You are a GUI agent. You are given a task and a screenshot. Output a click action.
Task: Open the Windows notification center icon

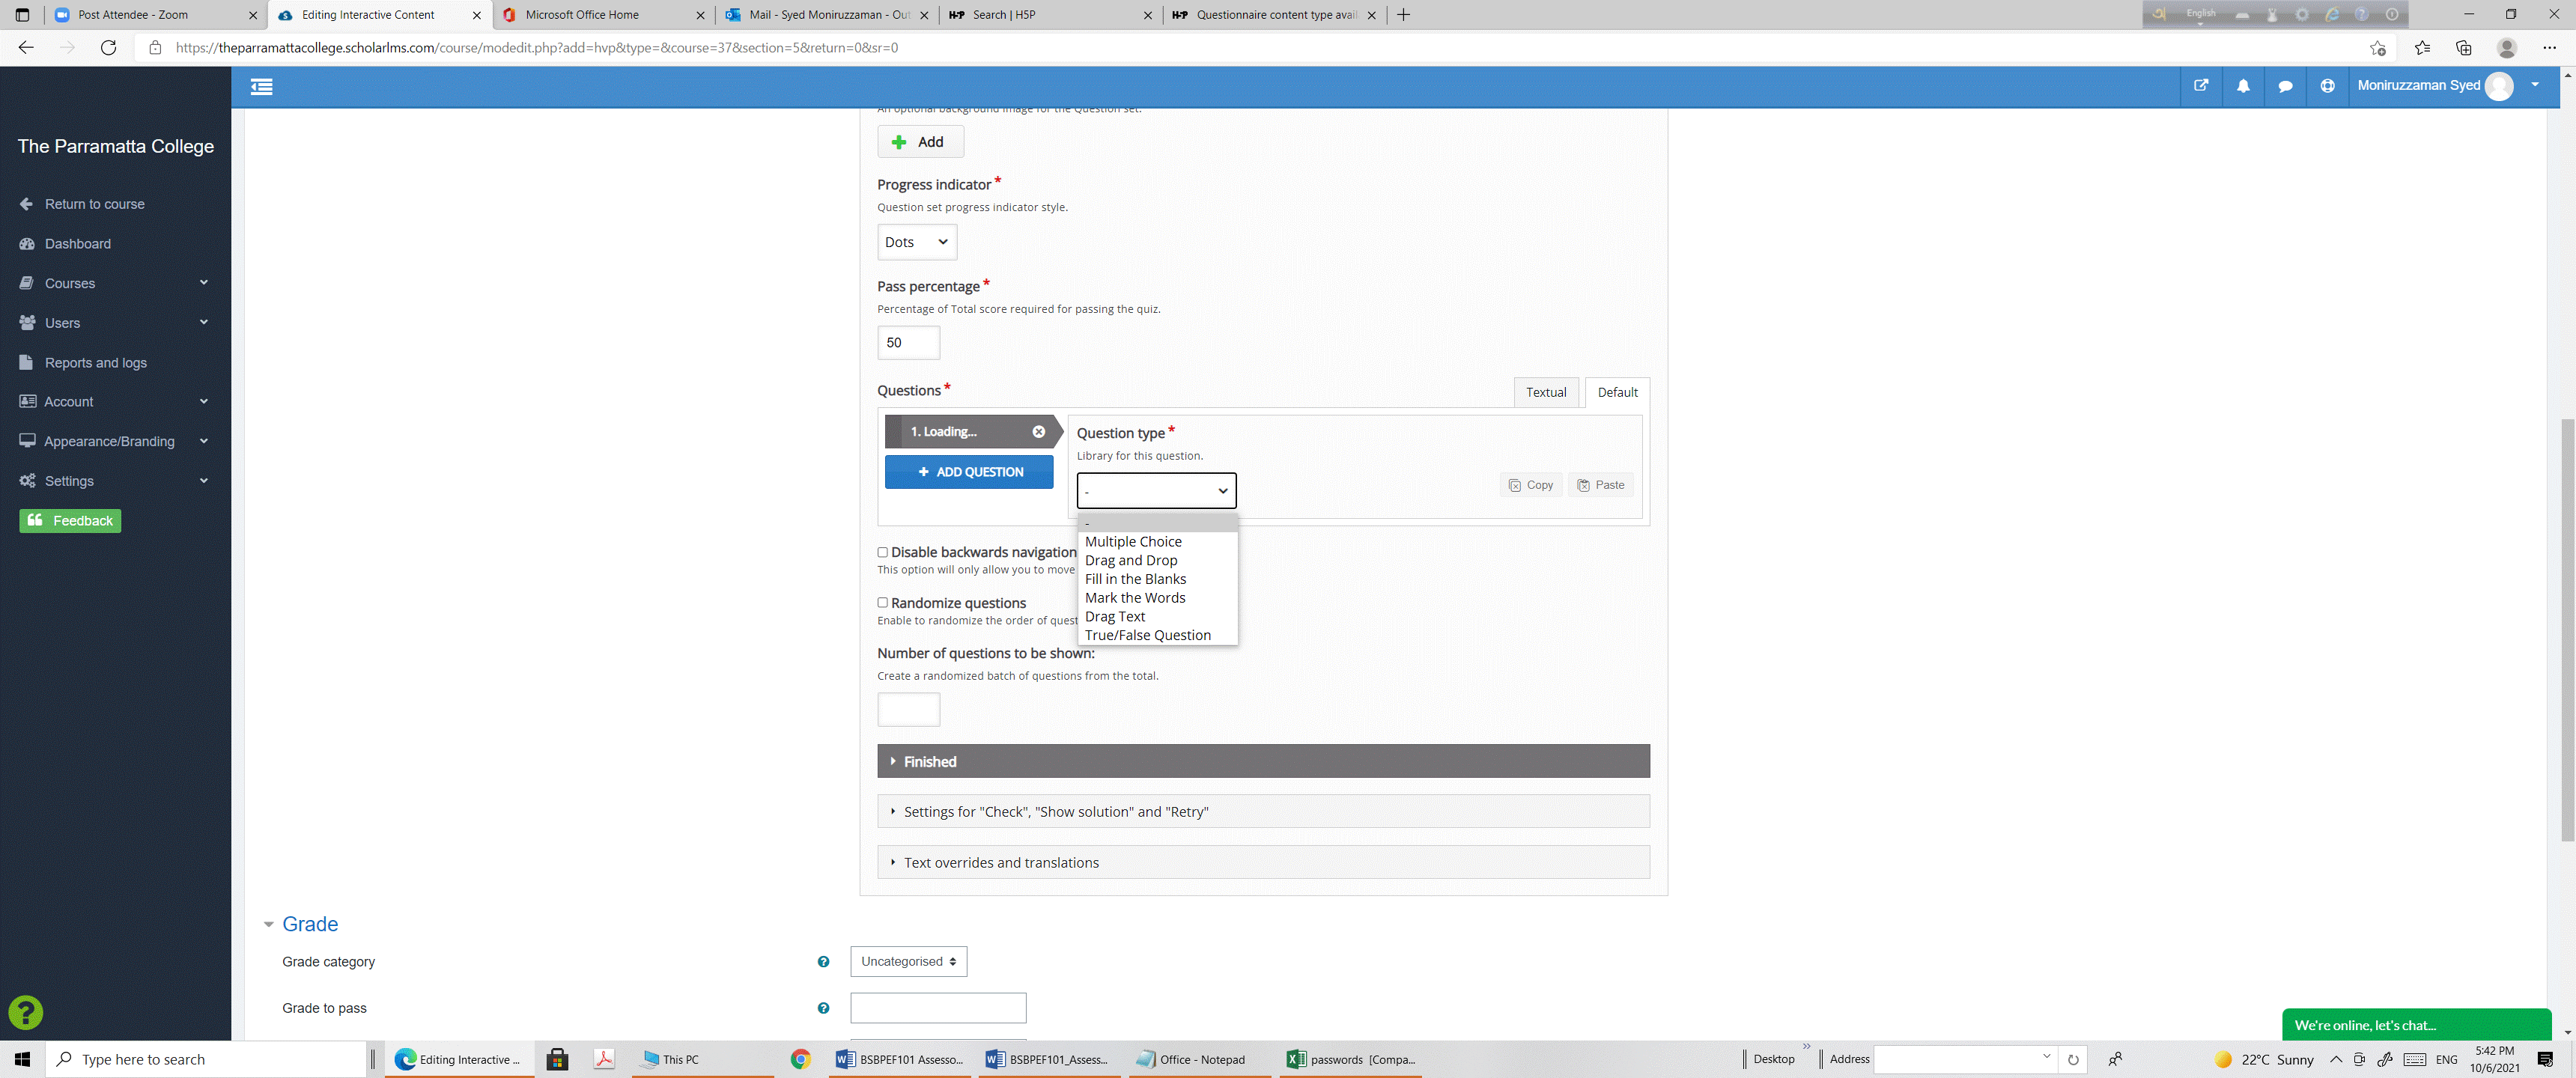(x=2545, y=1059)
